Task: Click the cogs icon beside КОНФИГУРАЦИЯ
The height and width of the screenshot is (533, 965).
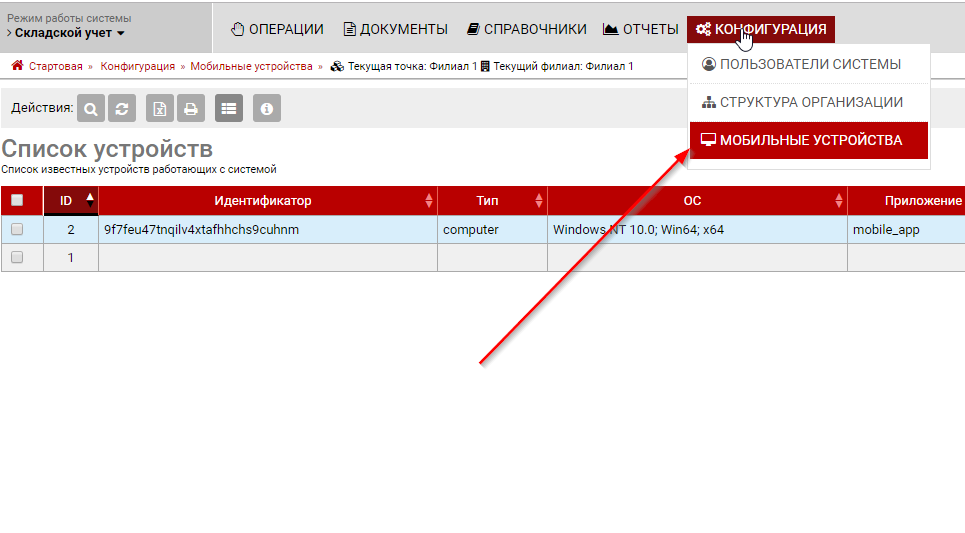Action: pos(703,29)
